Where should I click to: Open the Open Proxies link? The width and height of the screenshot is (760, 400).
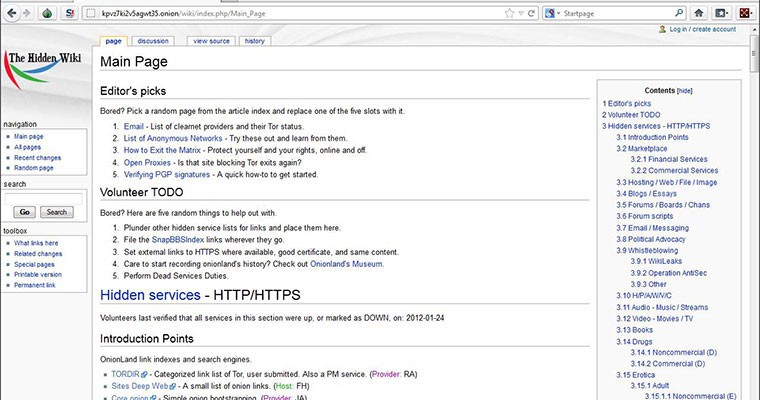[x=147, y=163]
